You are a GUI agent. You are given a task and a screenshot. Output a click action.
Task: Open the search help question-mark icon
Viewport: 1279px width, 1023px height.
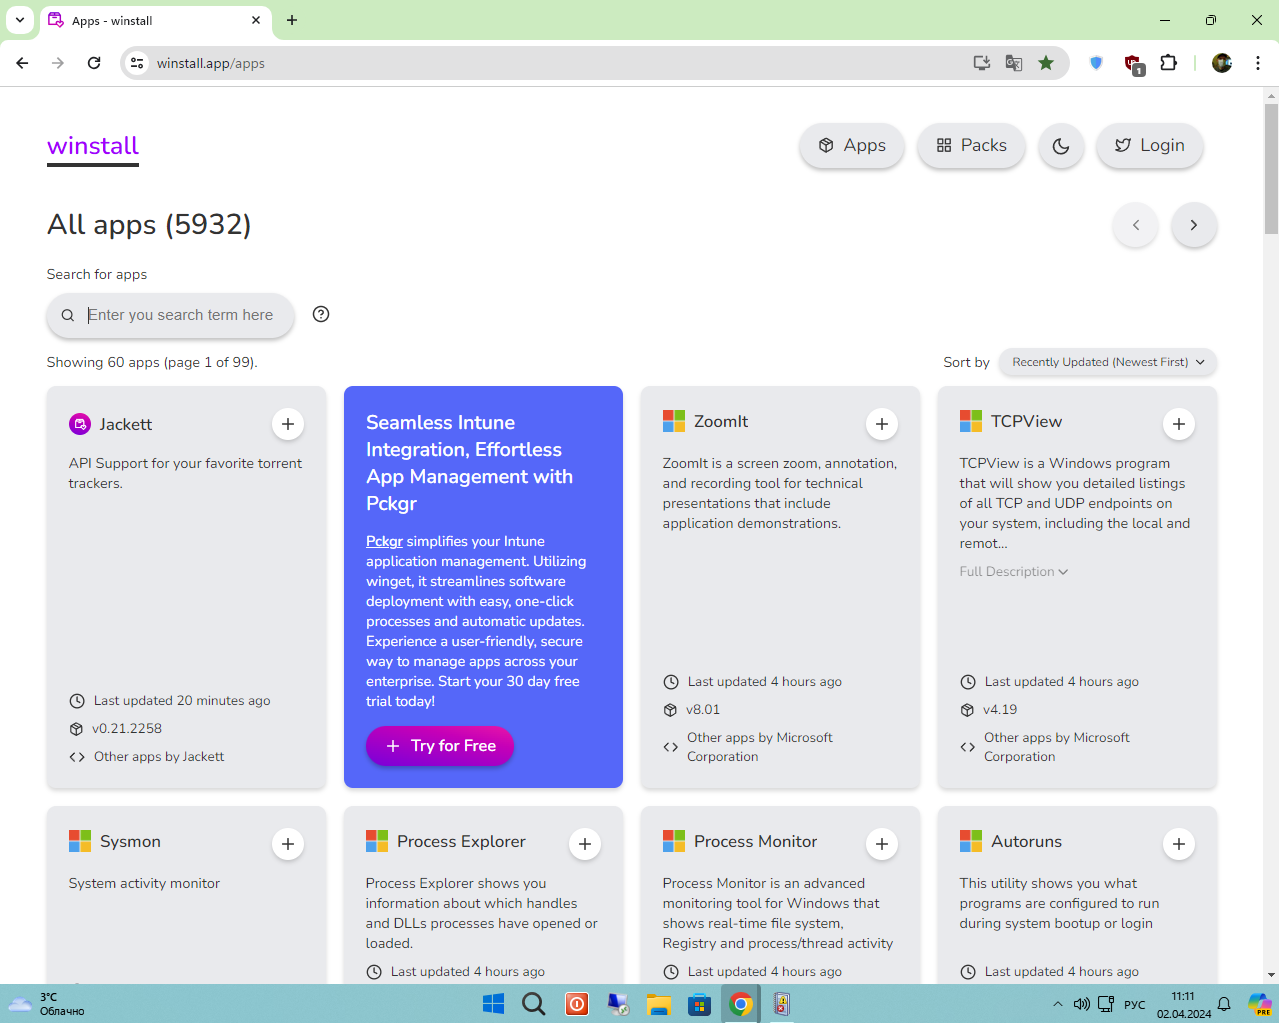coord(321,314)
